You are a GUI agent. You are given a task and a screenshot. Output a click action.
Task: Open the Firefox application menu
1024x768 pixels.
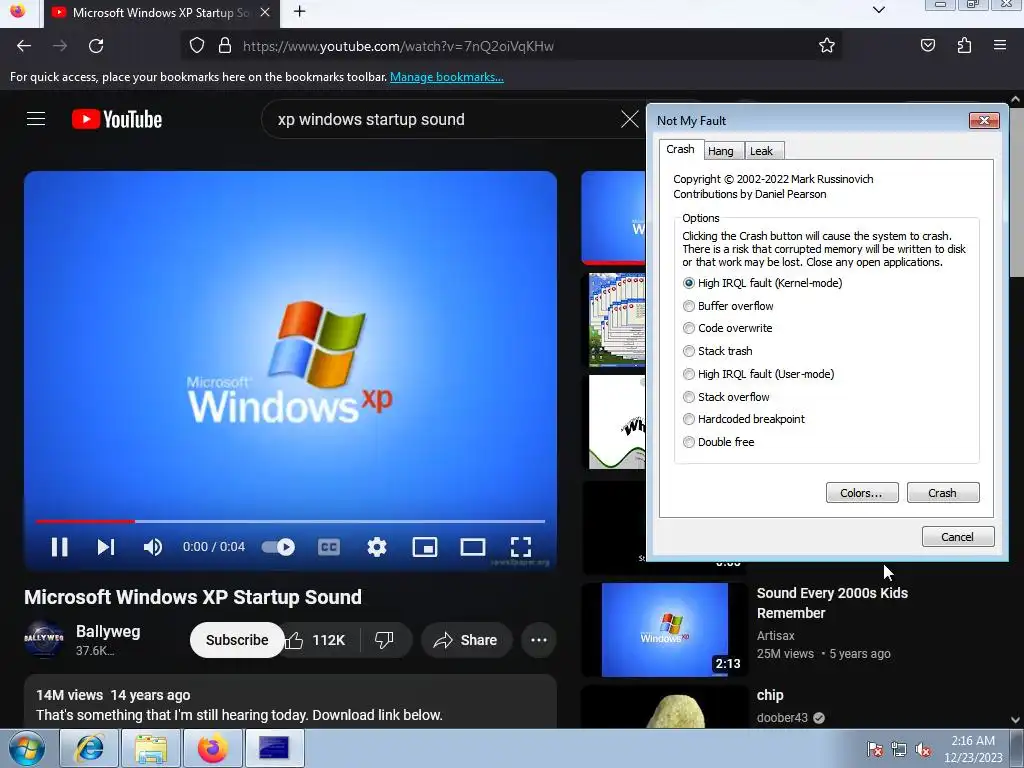coord(1000,46)
